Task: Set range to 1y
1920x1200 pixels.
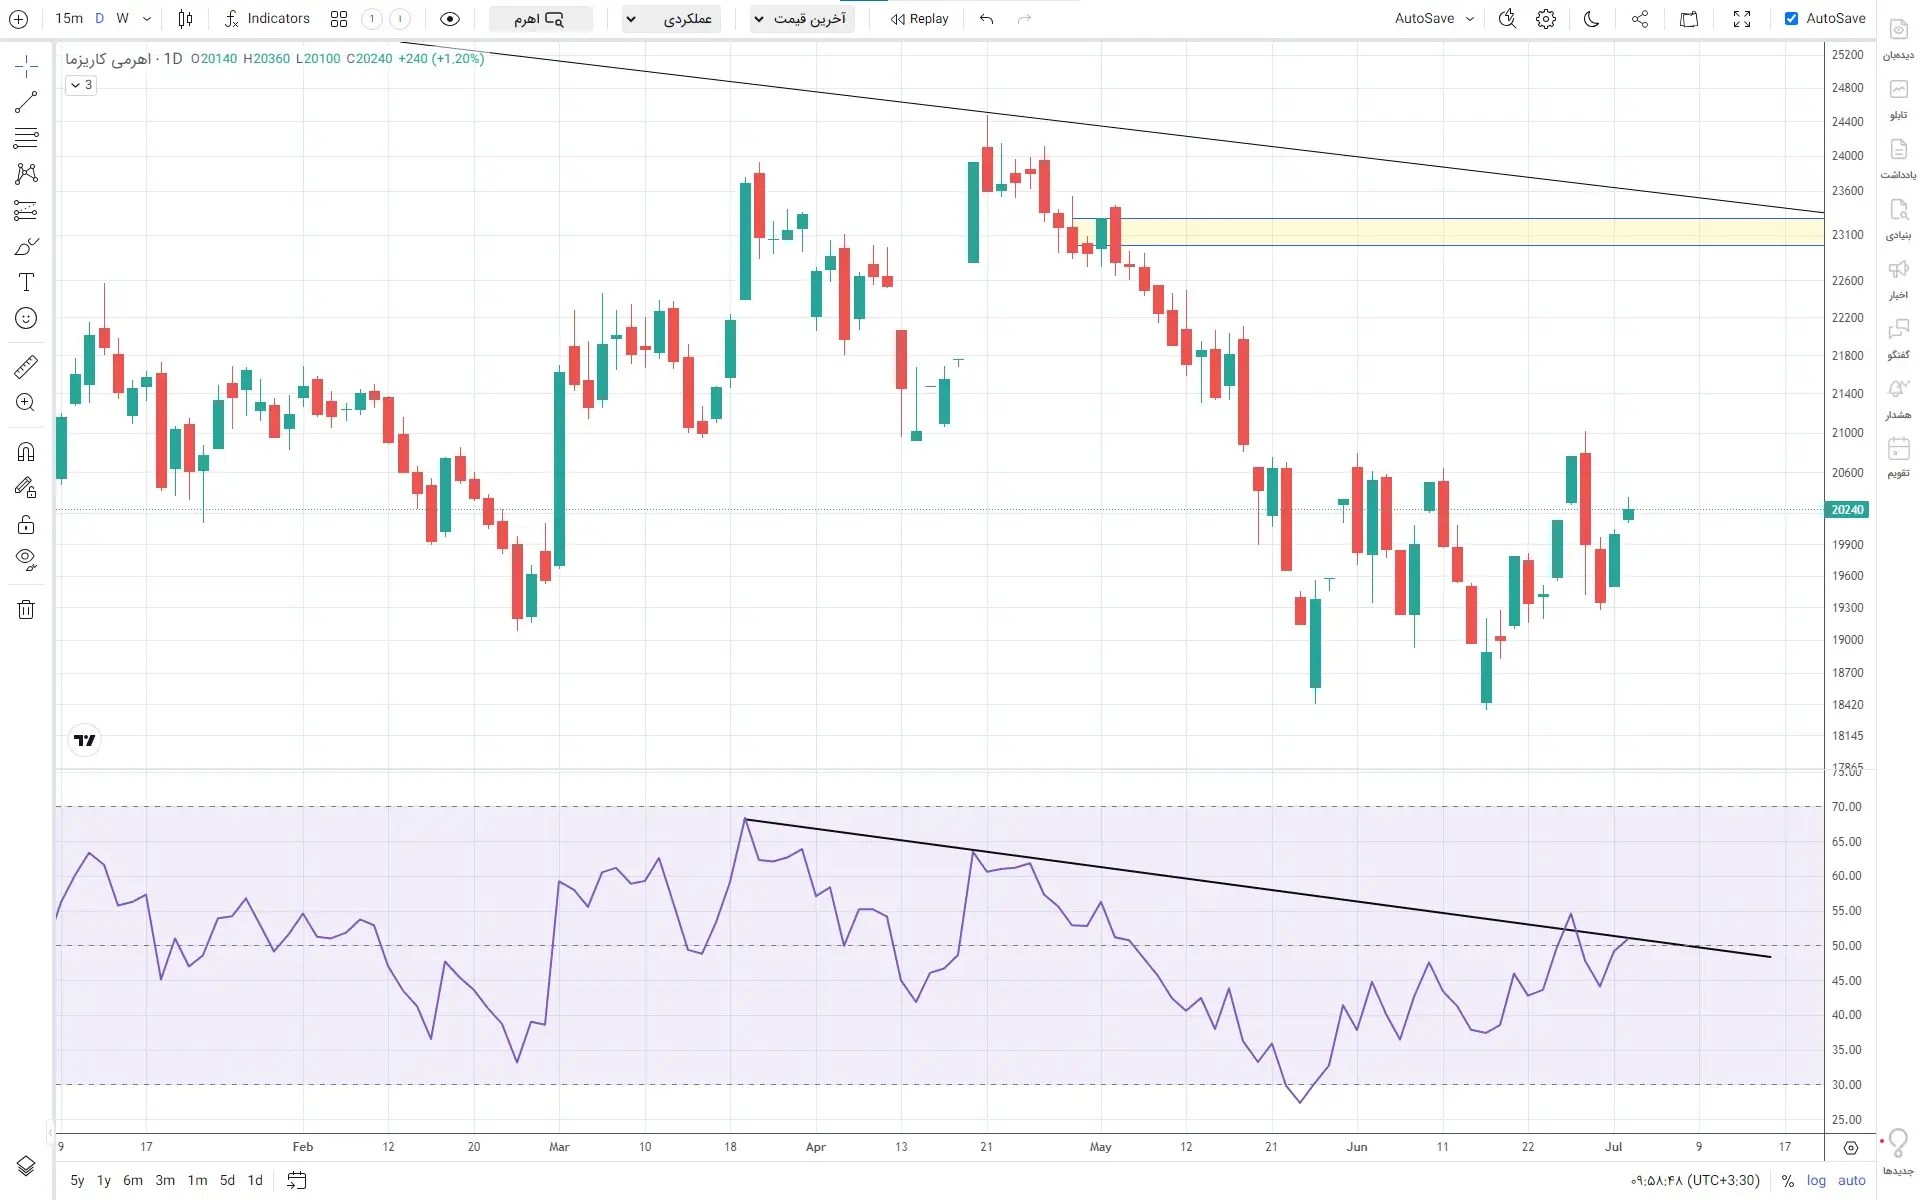Action: click(104, 1181)
